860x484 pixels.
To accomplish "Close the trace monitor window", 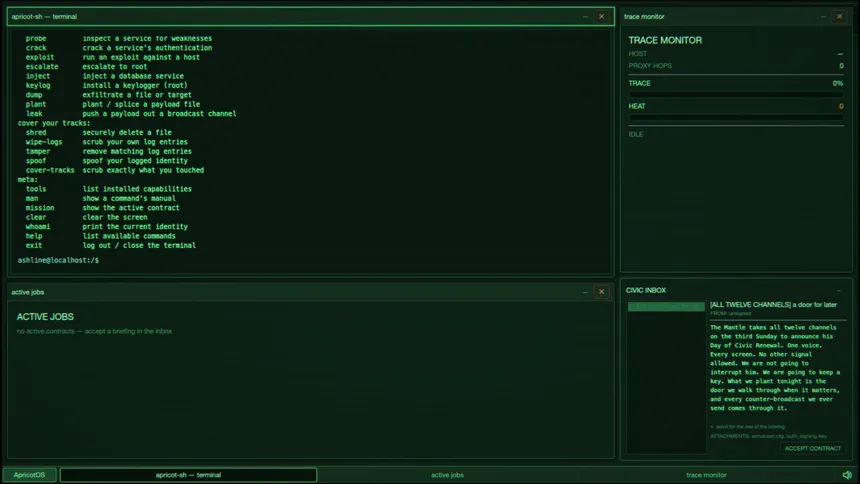I will coord(840,16).
